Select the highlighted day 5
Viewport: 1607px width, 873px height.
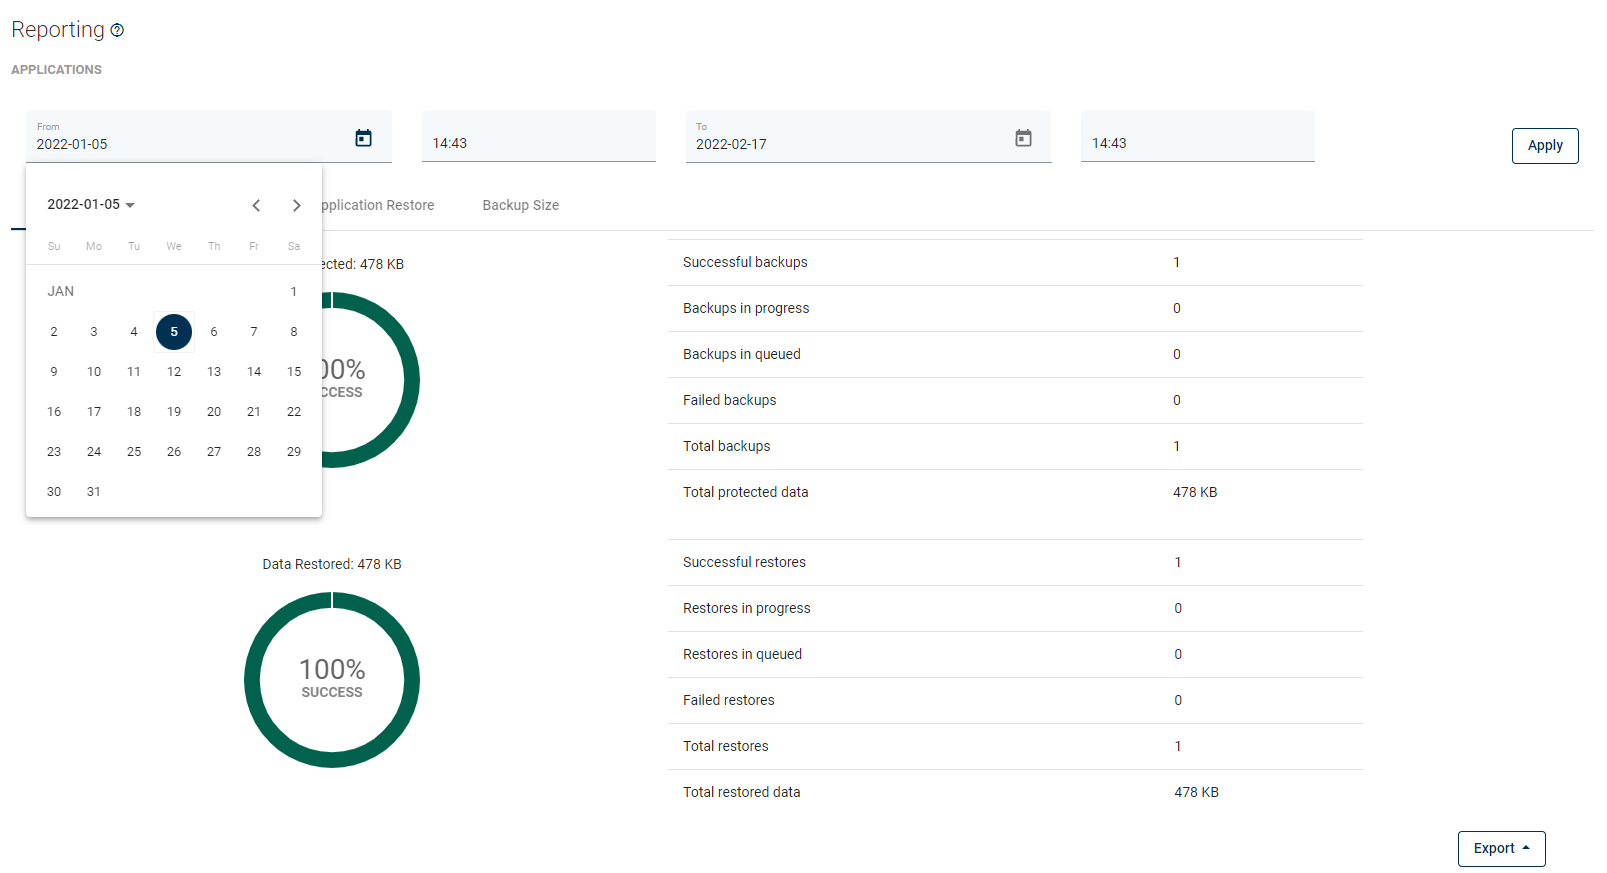tap(174, 332)
